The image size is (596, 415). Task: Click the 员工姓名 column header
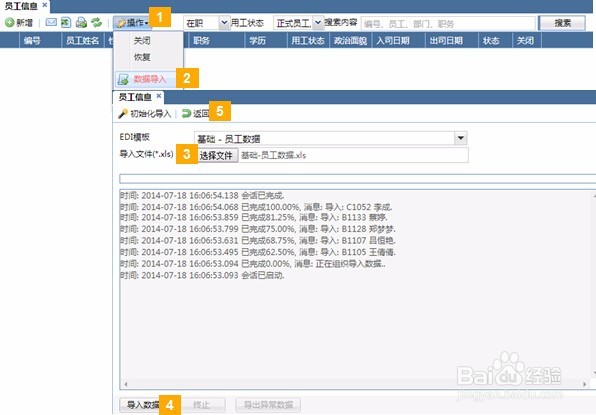point(82,40)
